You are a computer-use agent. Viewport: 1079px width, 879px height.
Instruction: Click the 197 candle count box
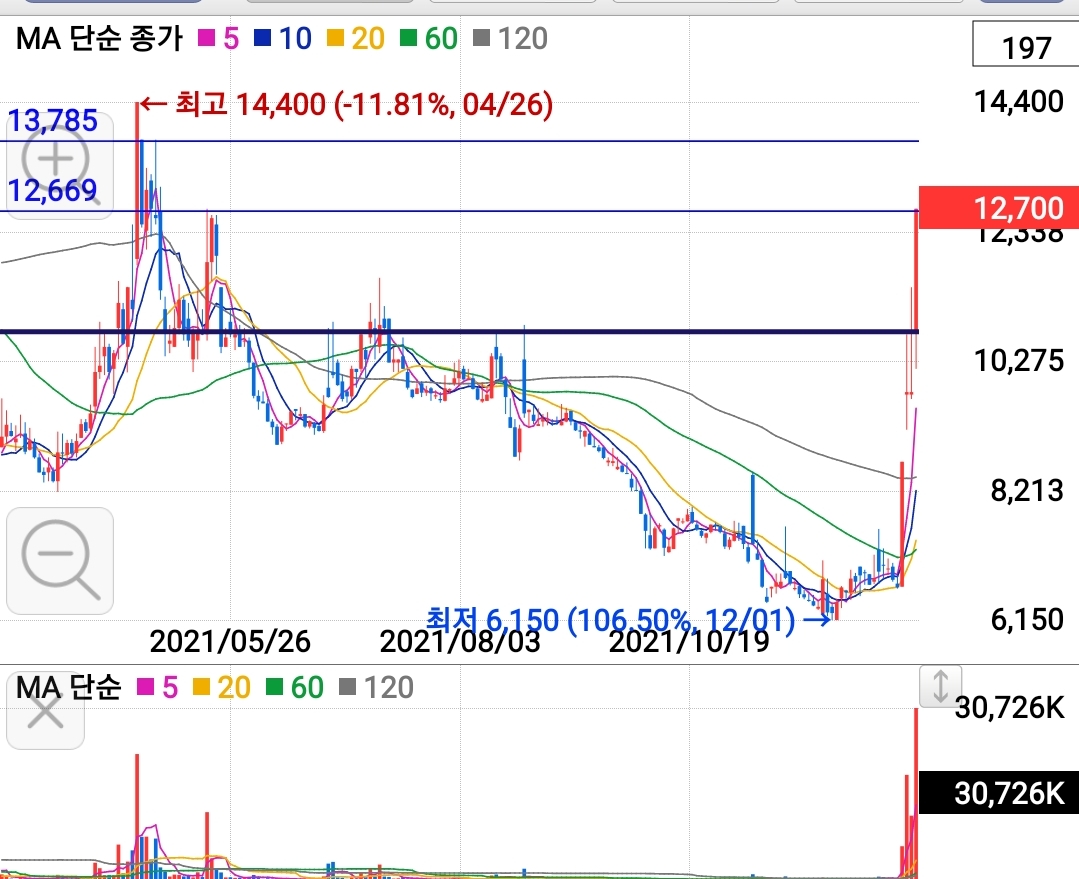[1025, 45]
